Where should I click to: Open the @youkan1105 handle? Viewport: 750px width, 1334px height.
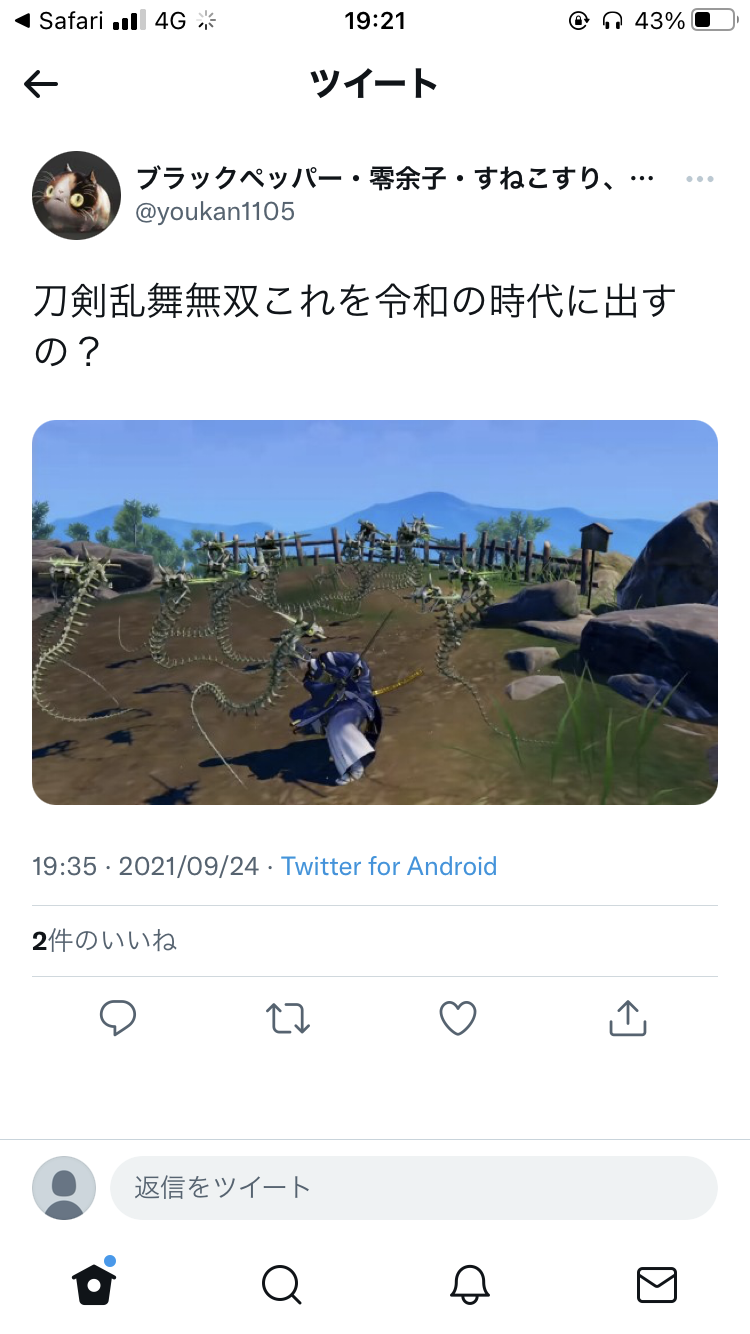tap(215, 212)
